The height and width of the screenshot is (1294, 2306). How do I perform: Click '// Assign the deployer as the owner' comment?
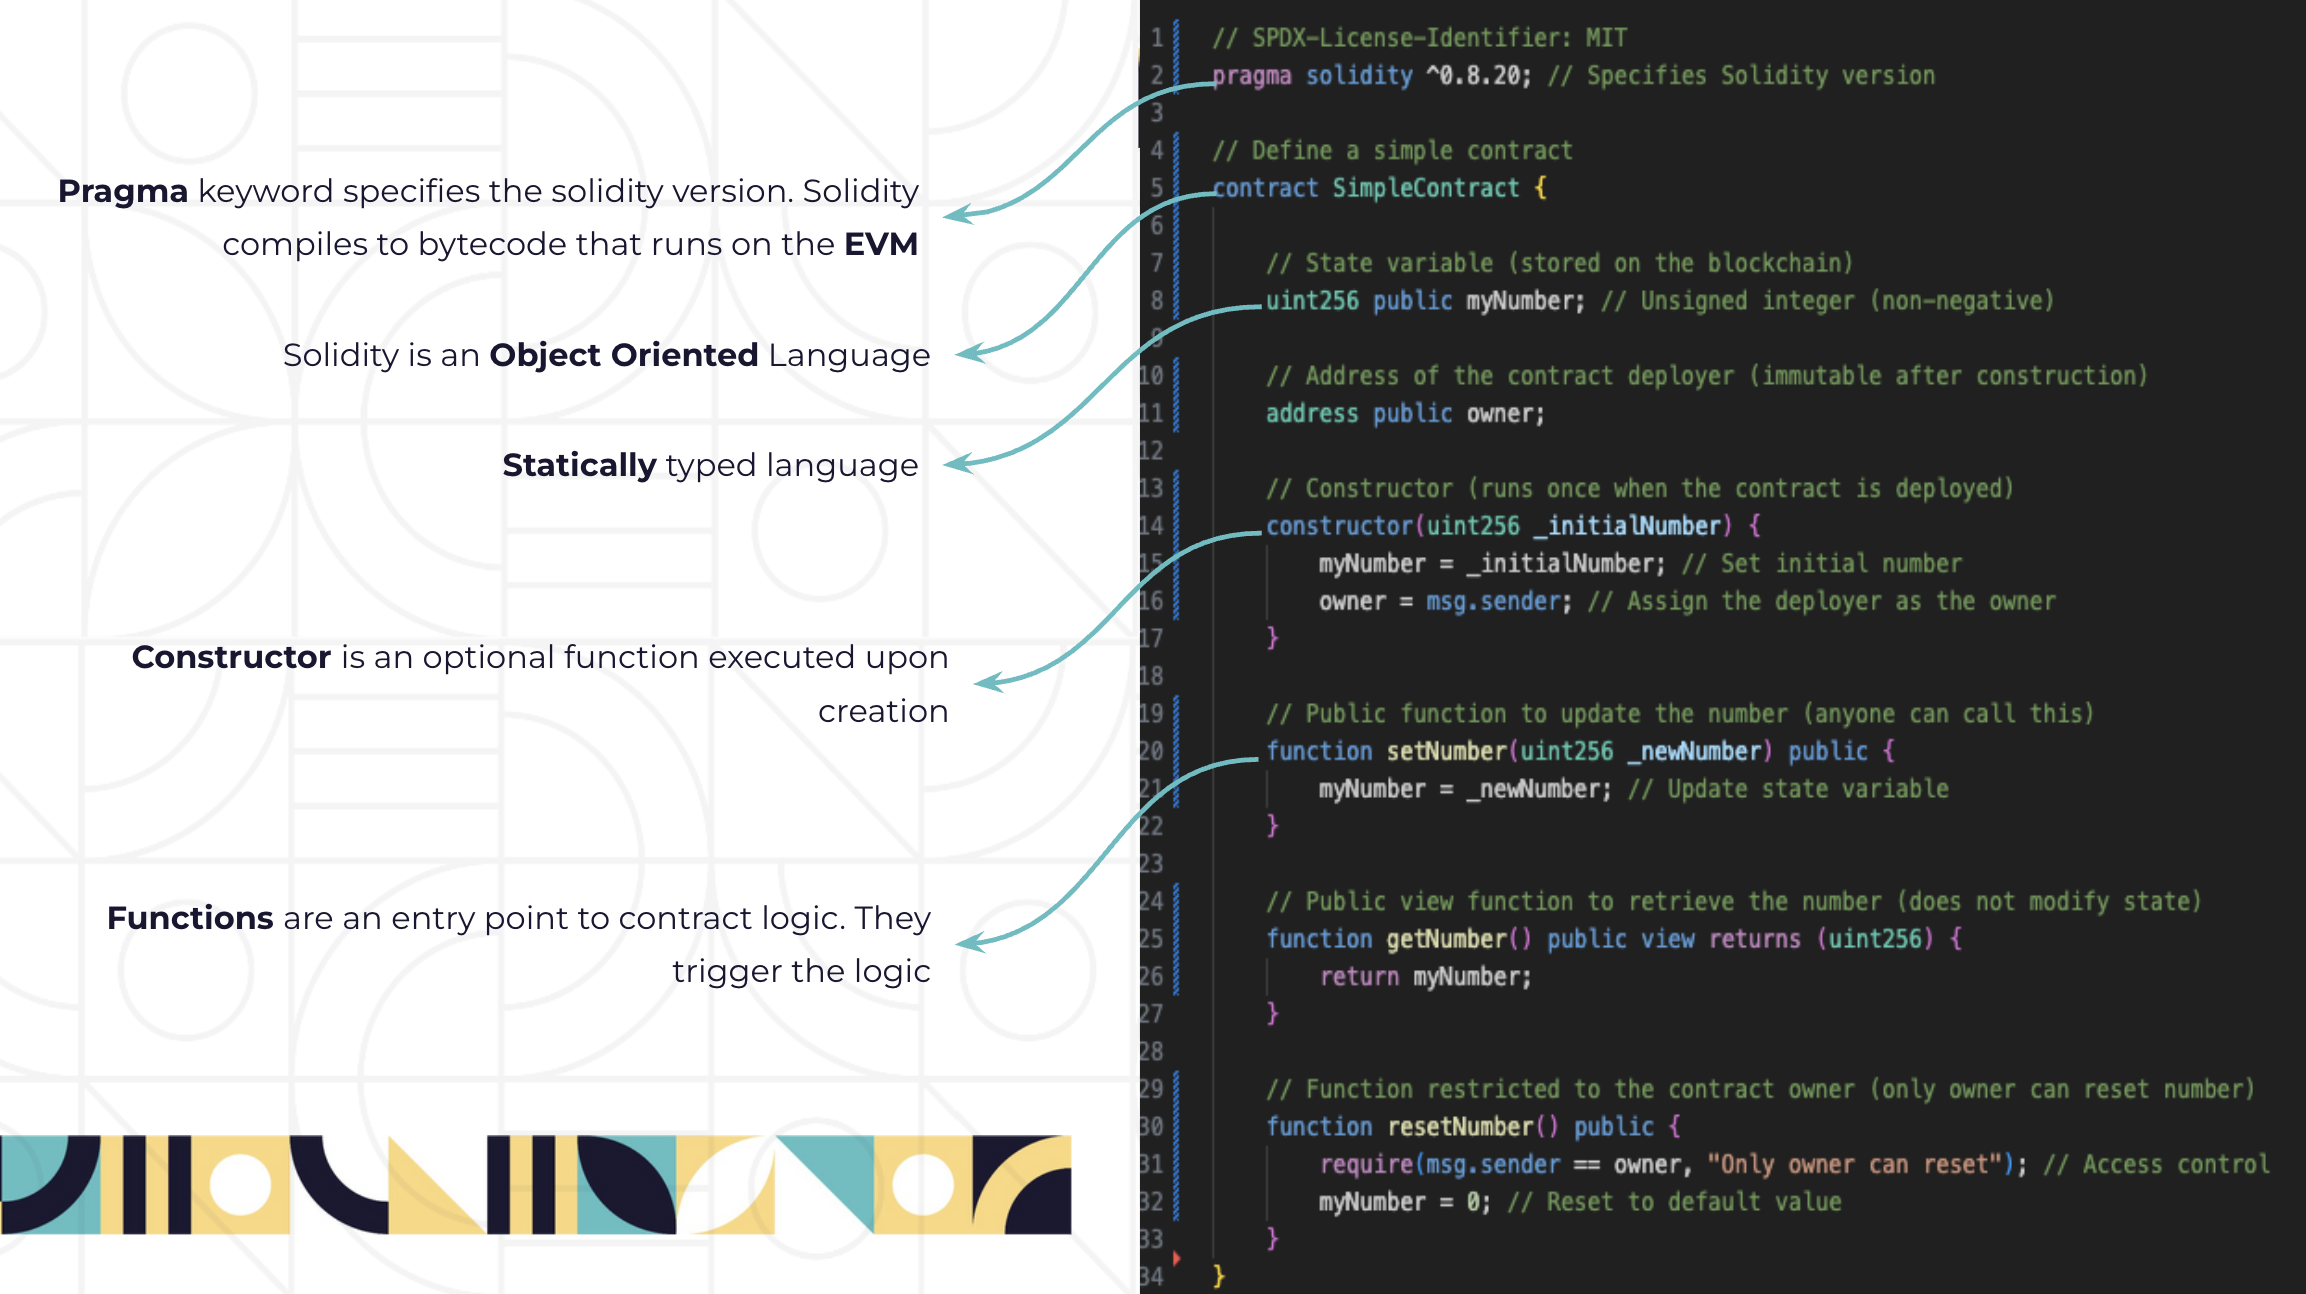pyautogui.click(x=1821, y=601)
